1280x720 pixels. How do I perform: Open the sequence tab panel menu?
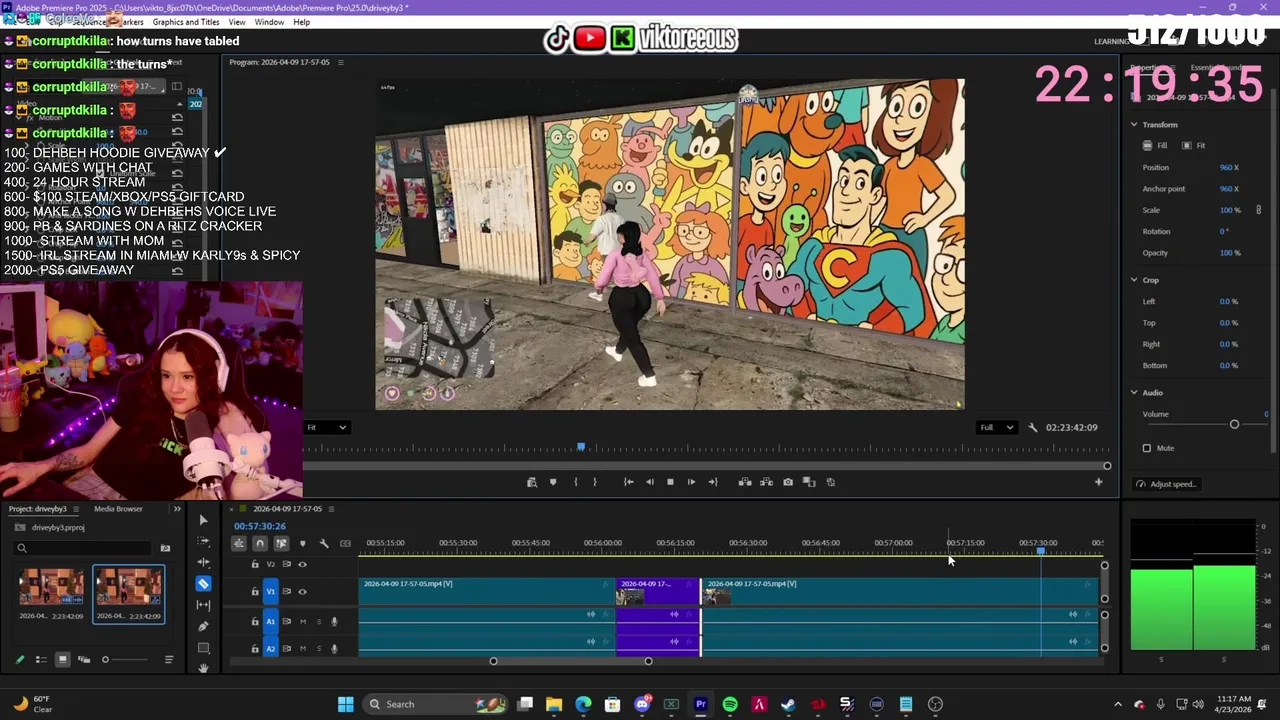[x=331, y=509]
